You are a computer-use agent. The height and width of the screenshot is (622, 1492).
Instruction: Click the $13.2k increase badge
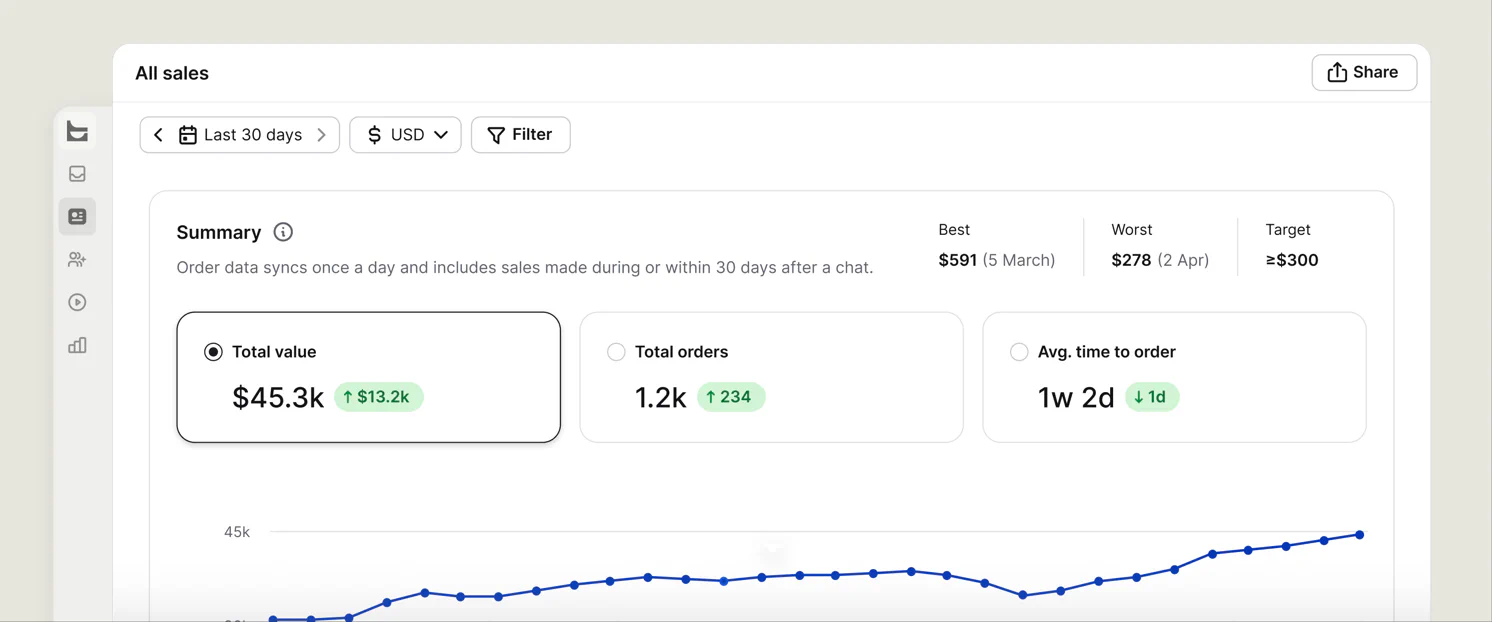378,397
